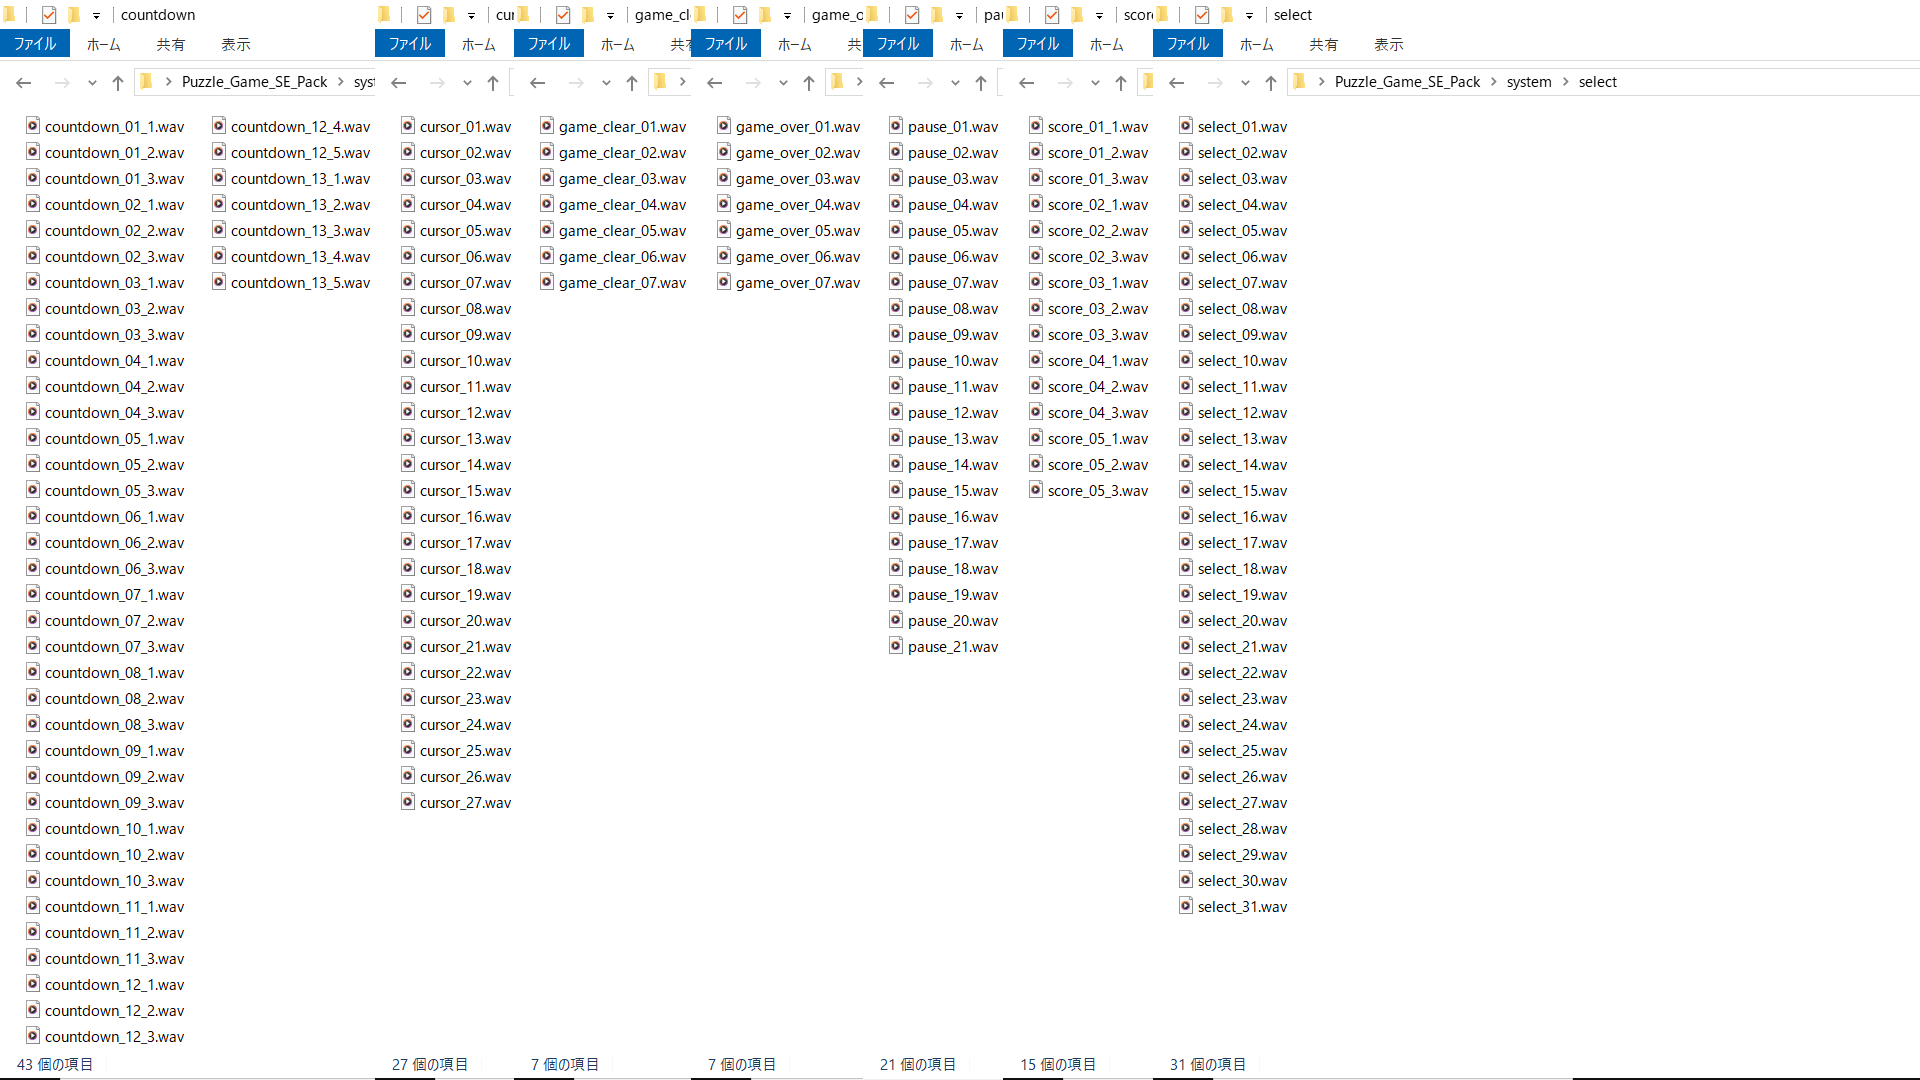Select the file icon of countdown_01_1.wav
Viewport: 1920px width, 1080px height.
click(33, 126)
